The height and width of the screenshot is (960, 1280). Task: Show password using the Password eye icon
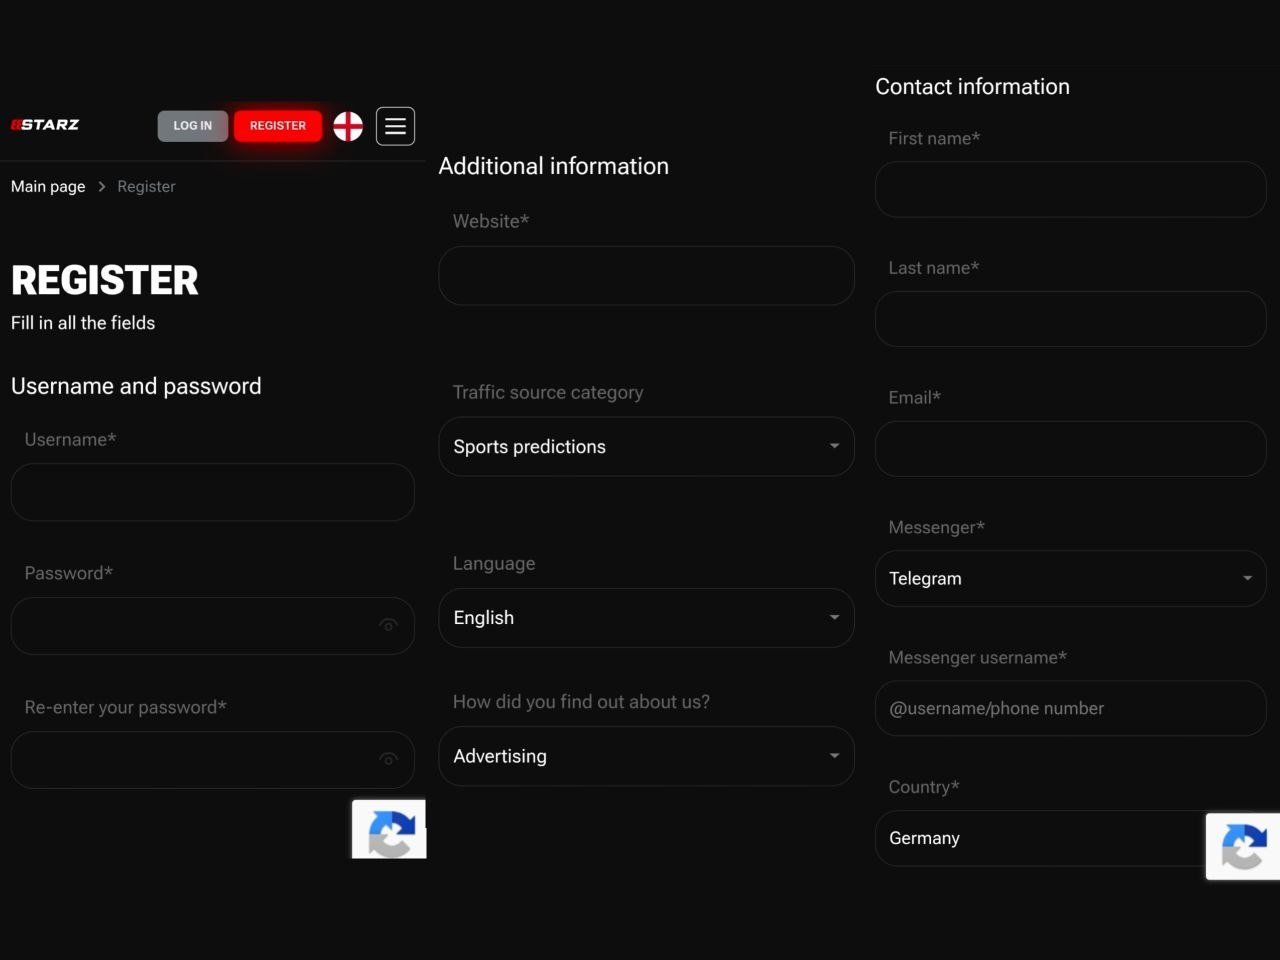388,625
